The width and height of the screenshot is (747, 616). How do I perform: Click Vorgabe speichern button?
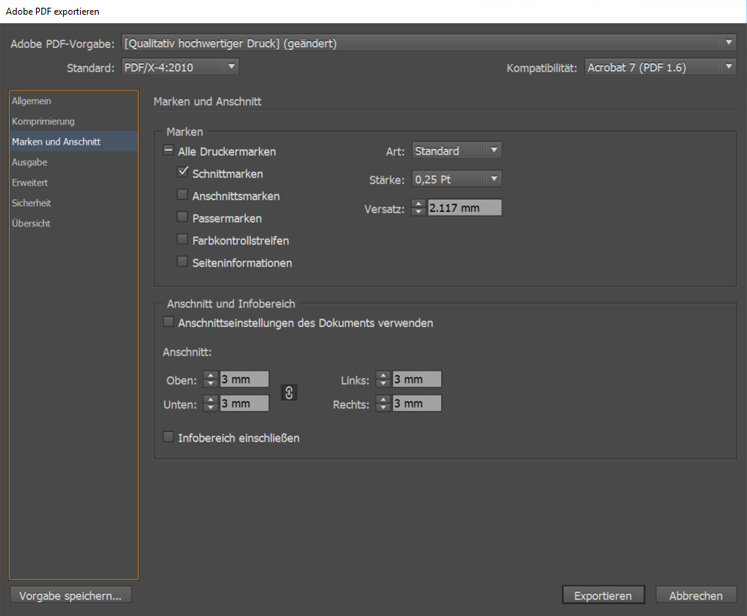pyautogui.click(x=71, y=596)
